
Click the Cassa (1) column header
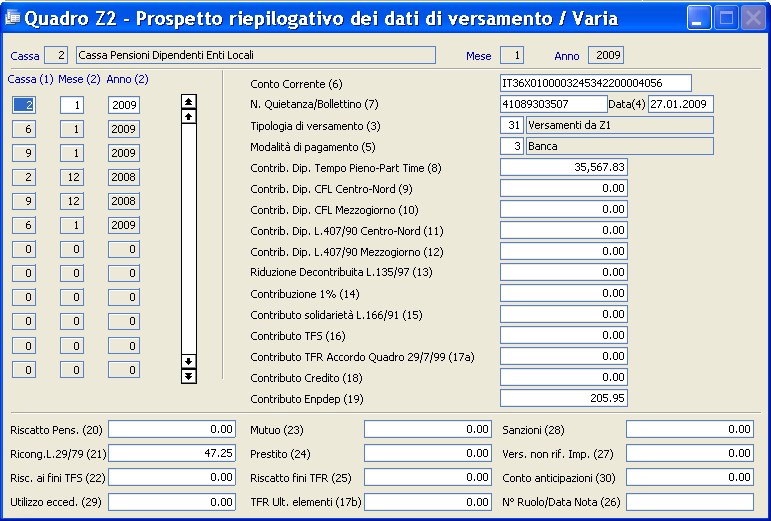coord(30,79)
